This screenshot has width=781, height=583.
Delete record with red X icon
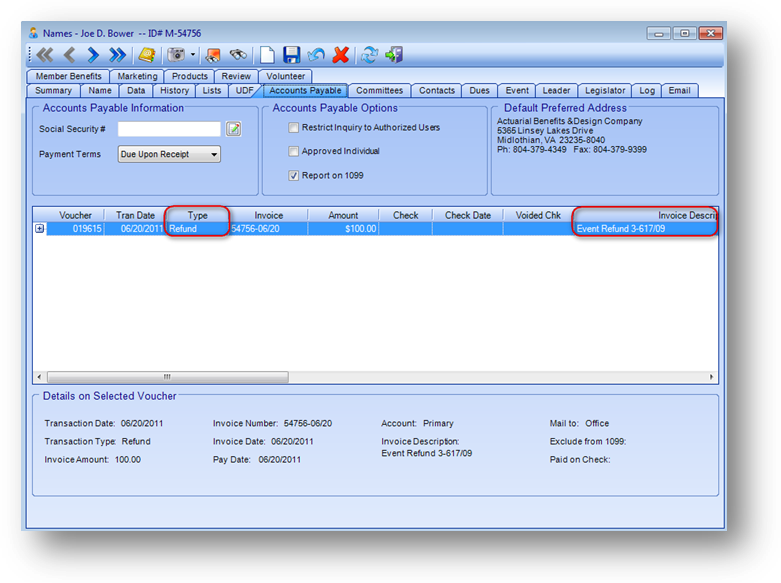click(341, 55)
